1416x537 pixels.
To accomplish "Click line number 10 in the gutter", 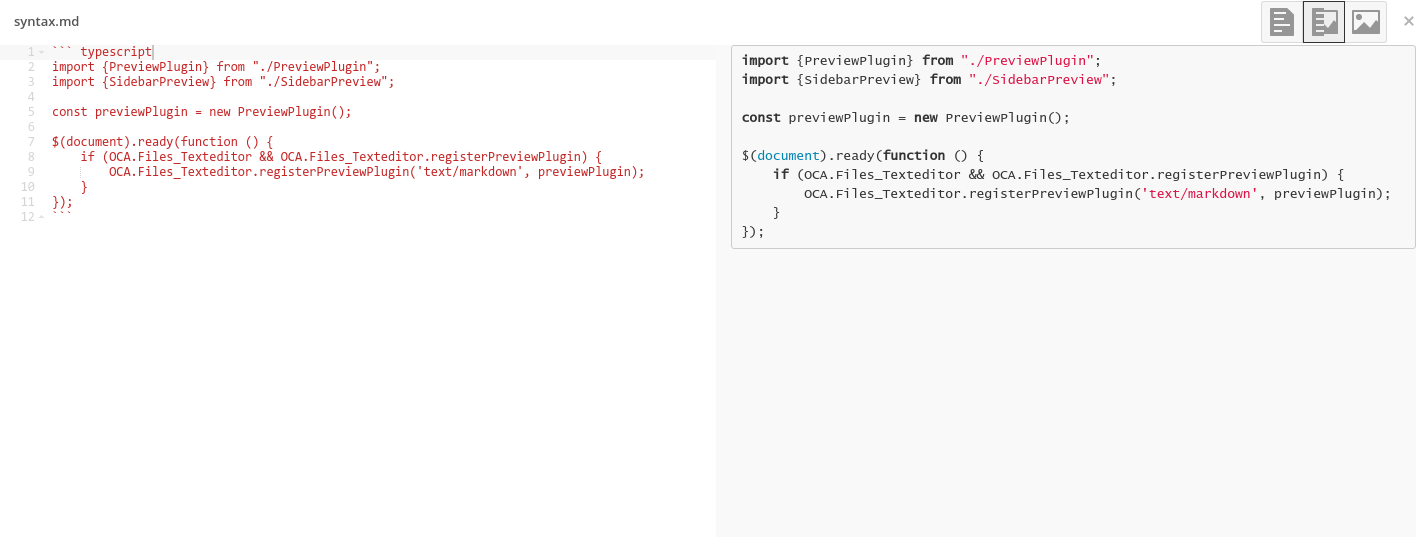I will pyautogui.click(x=28, y=187).
